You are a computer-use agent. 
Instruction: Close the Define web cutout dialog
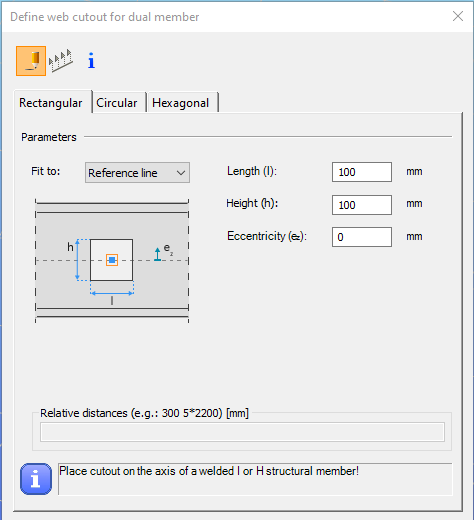pos(458,16)
